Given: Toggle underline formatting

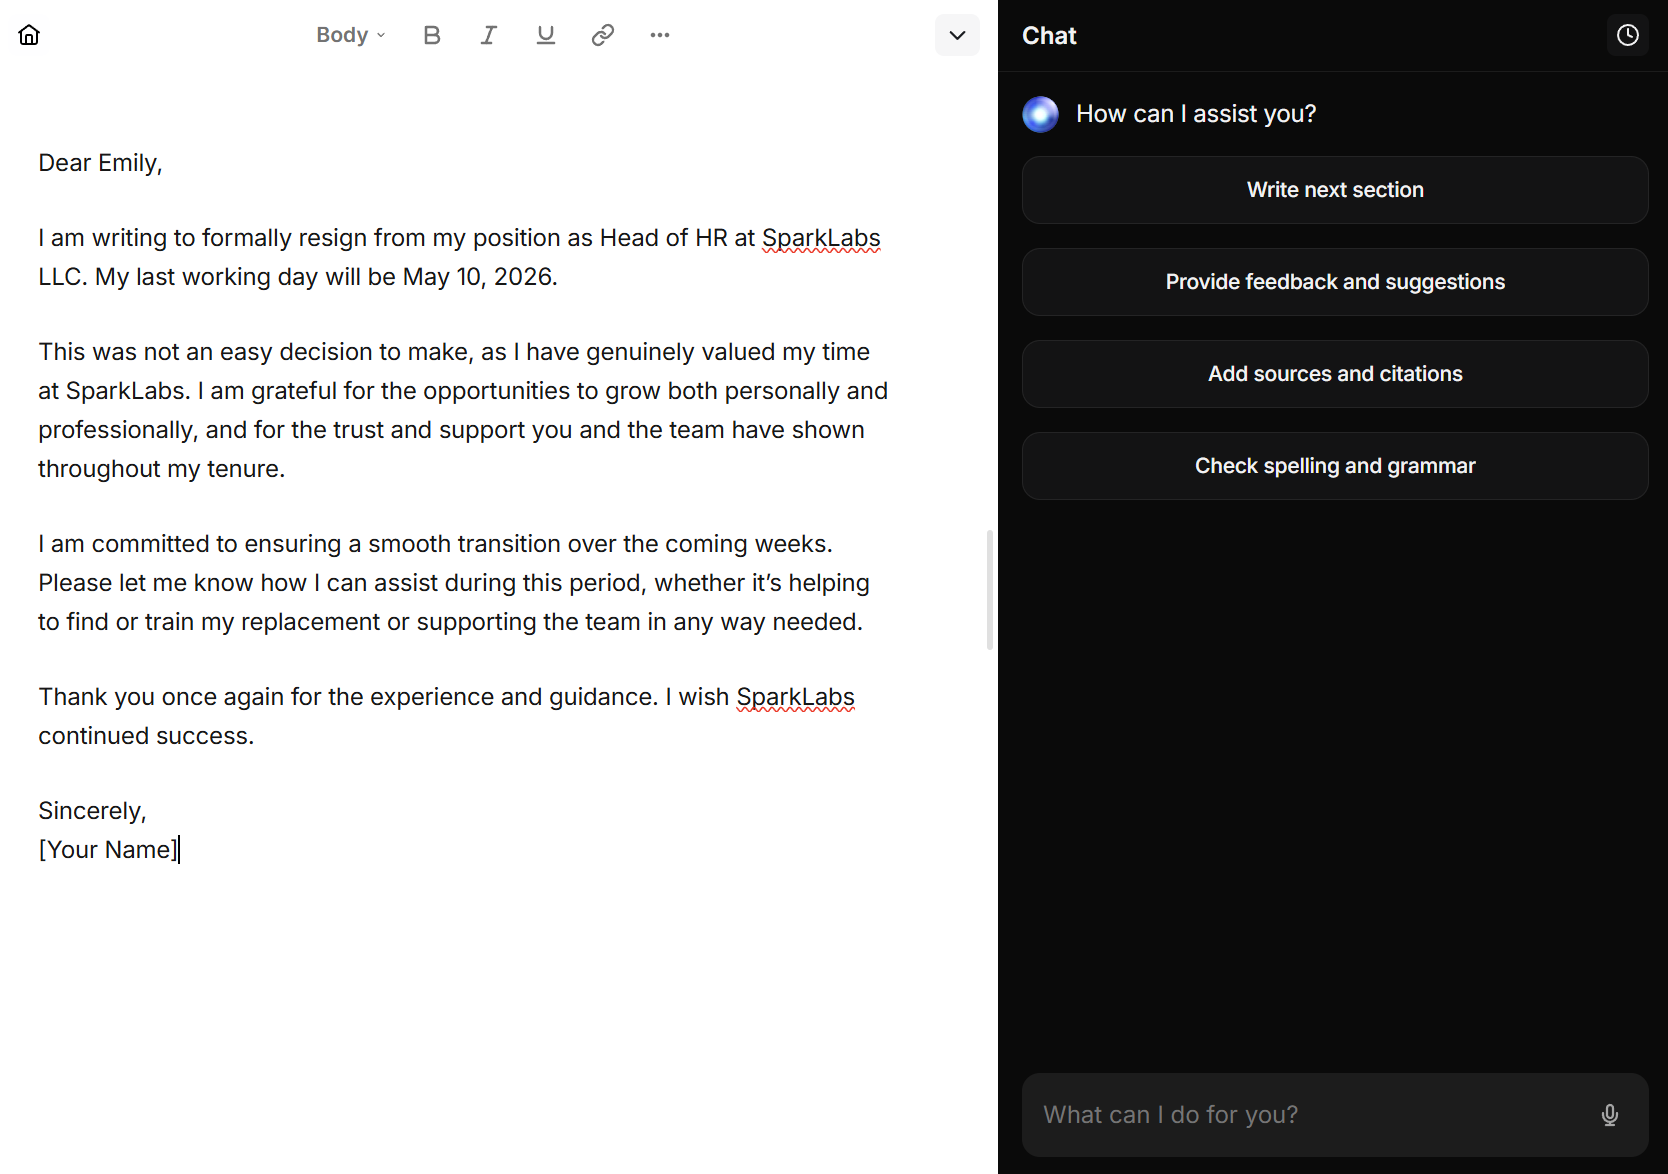Looking at the screenshot, I should click(x=546, y=35).
